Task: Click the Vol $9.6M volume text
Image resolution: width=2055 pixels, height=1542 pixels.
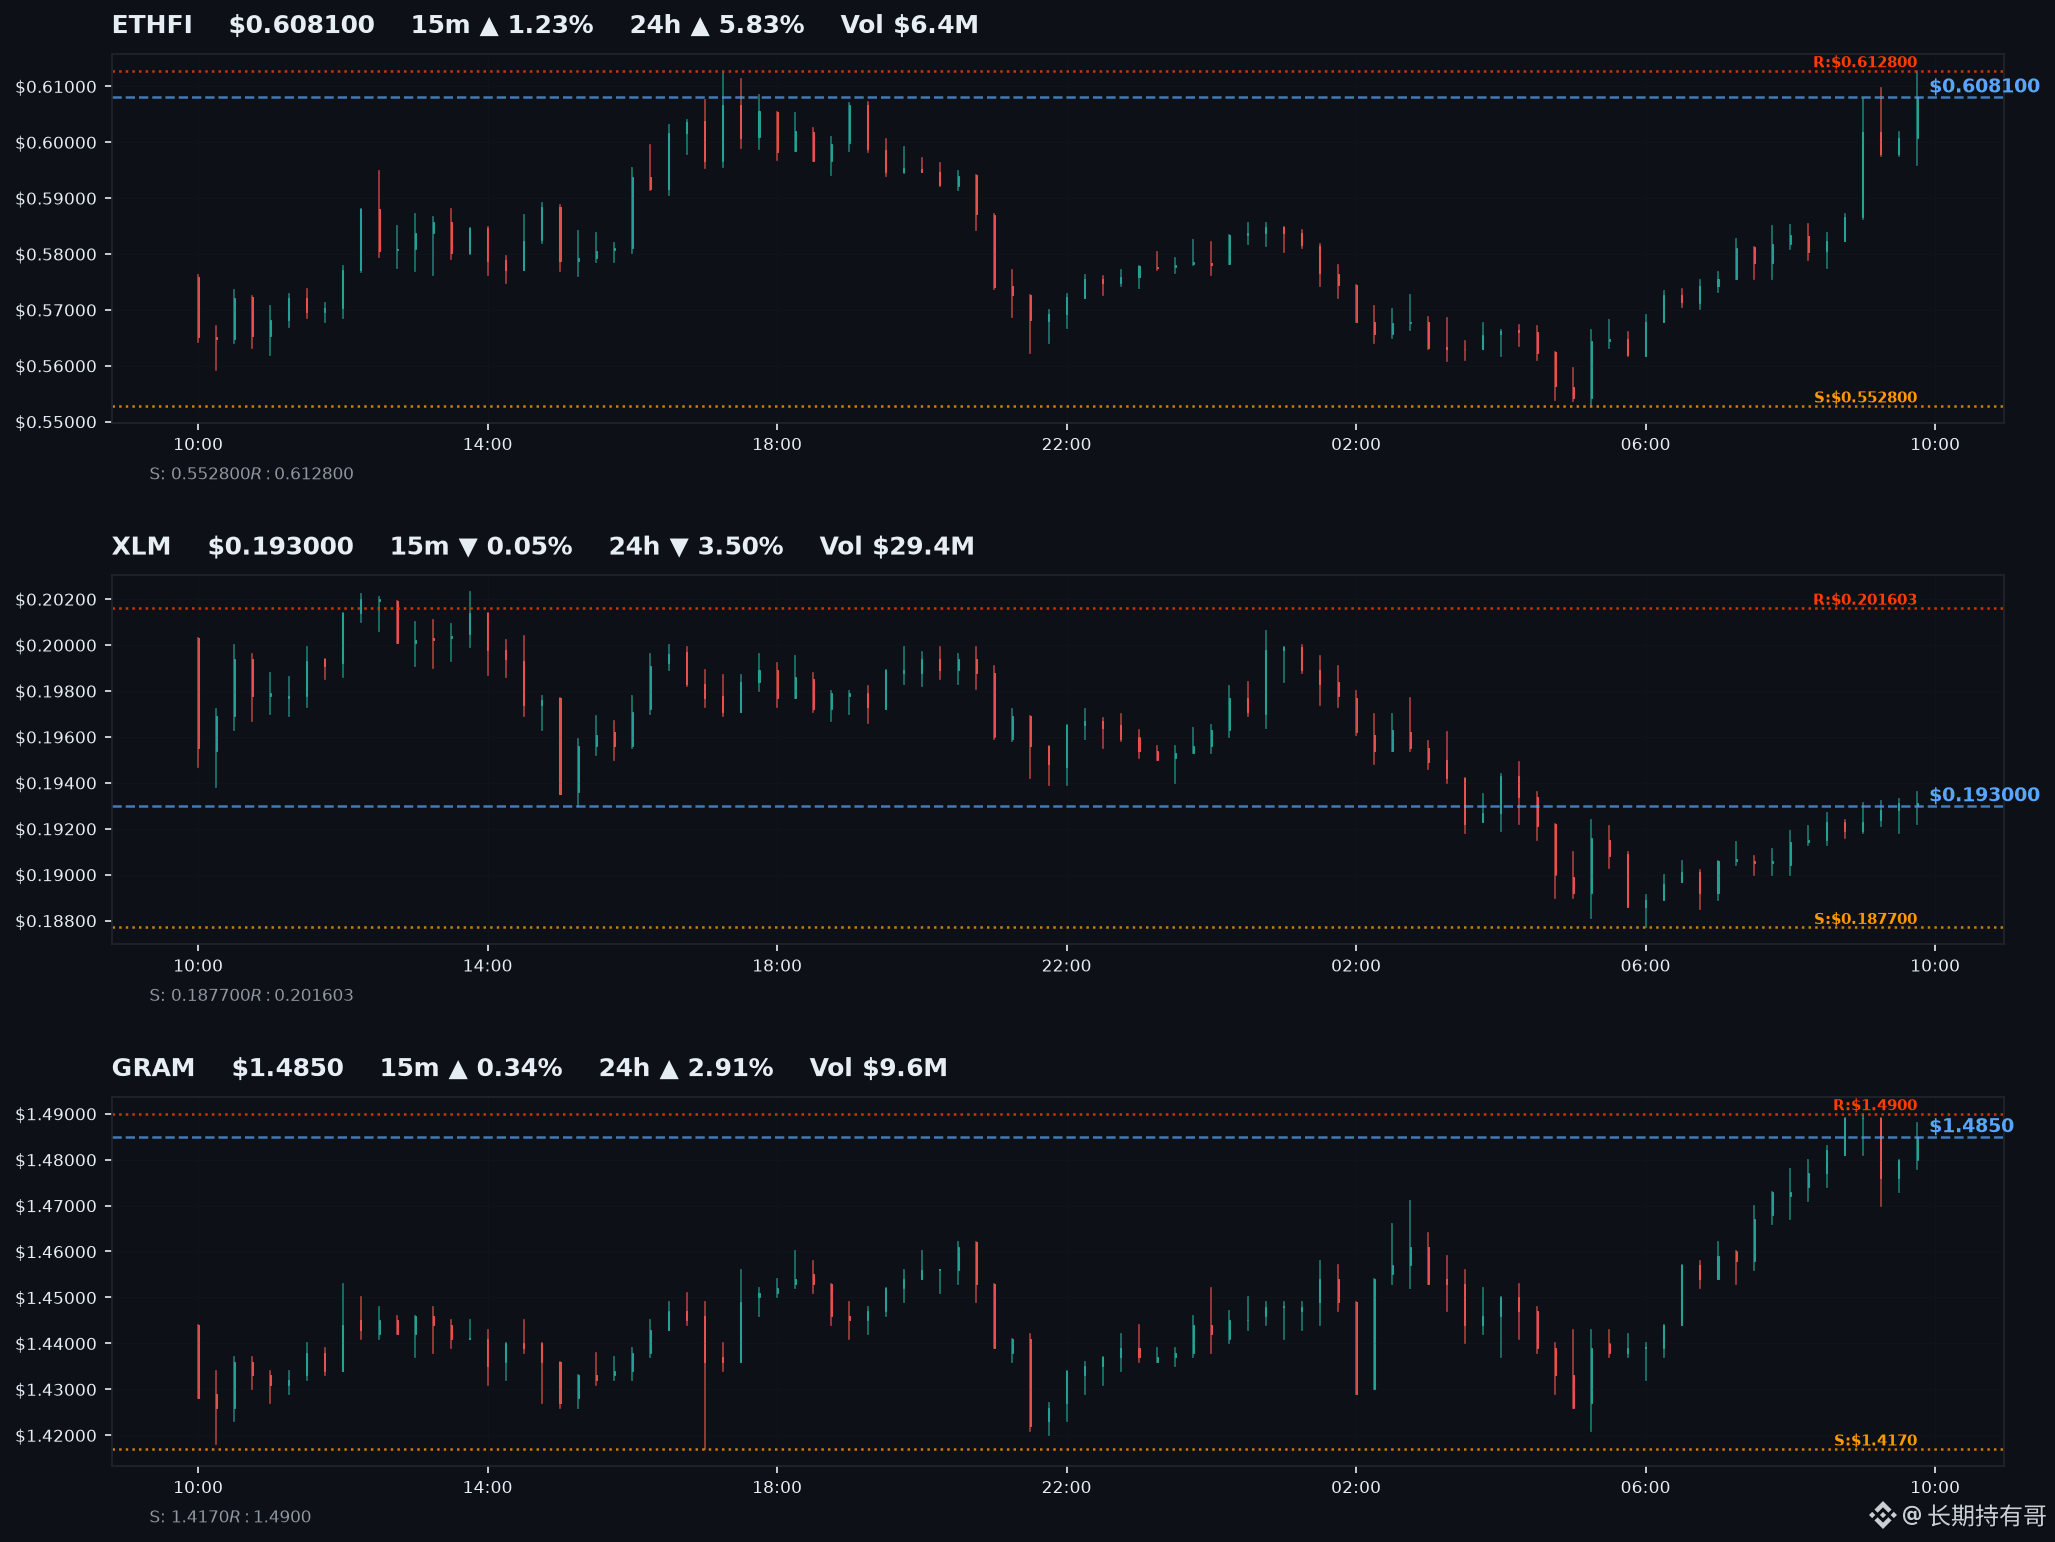Action: [x=879, y=1068]
